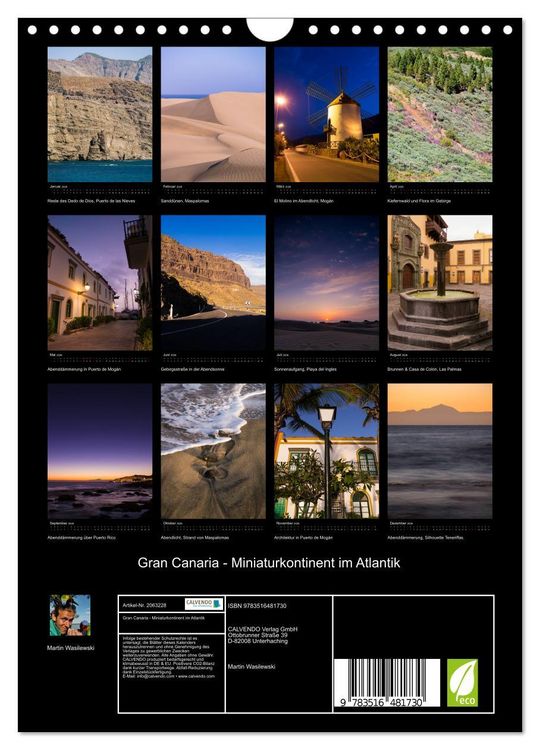This screenshot has height=750, width=540.
Task: Open the Dedo de Dios cliff photo
Action: coord(100,114)
